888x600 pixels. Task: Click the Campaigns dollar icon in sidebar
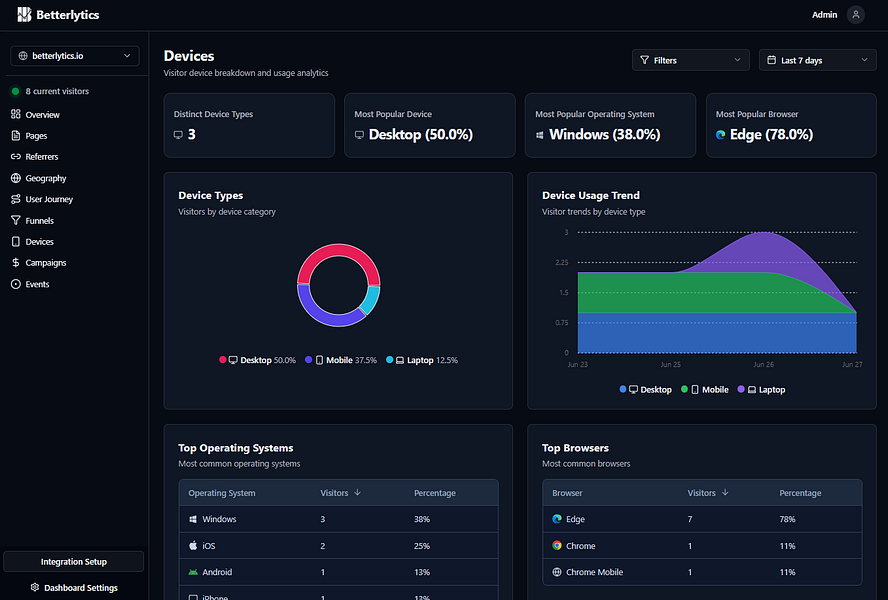[16, 262]
